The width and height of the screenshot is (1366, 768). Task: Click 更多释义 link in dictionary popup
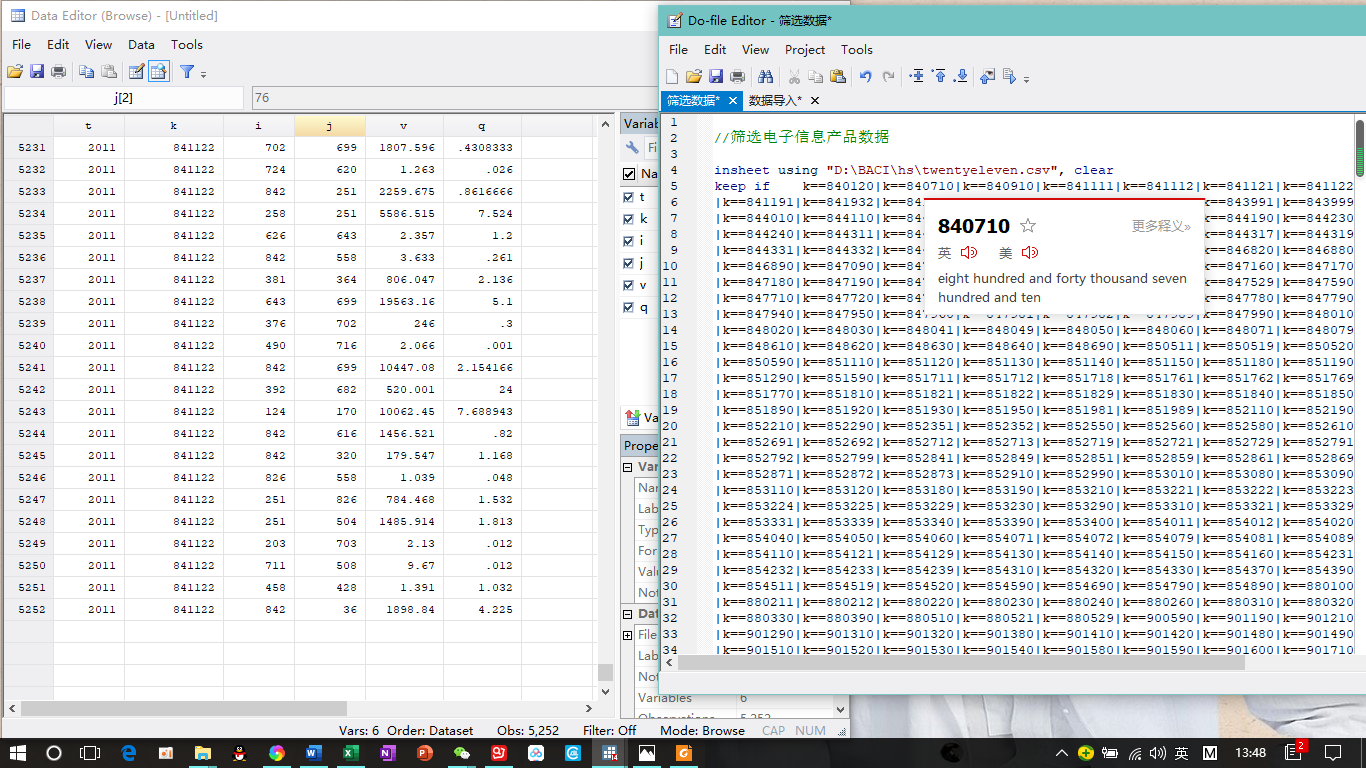[x=1161, y=227]
